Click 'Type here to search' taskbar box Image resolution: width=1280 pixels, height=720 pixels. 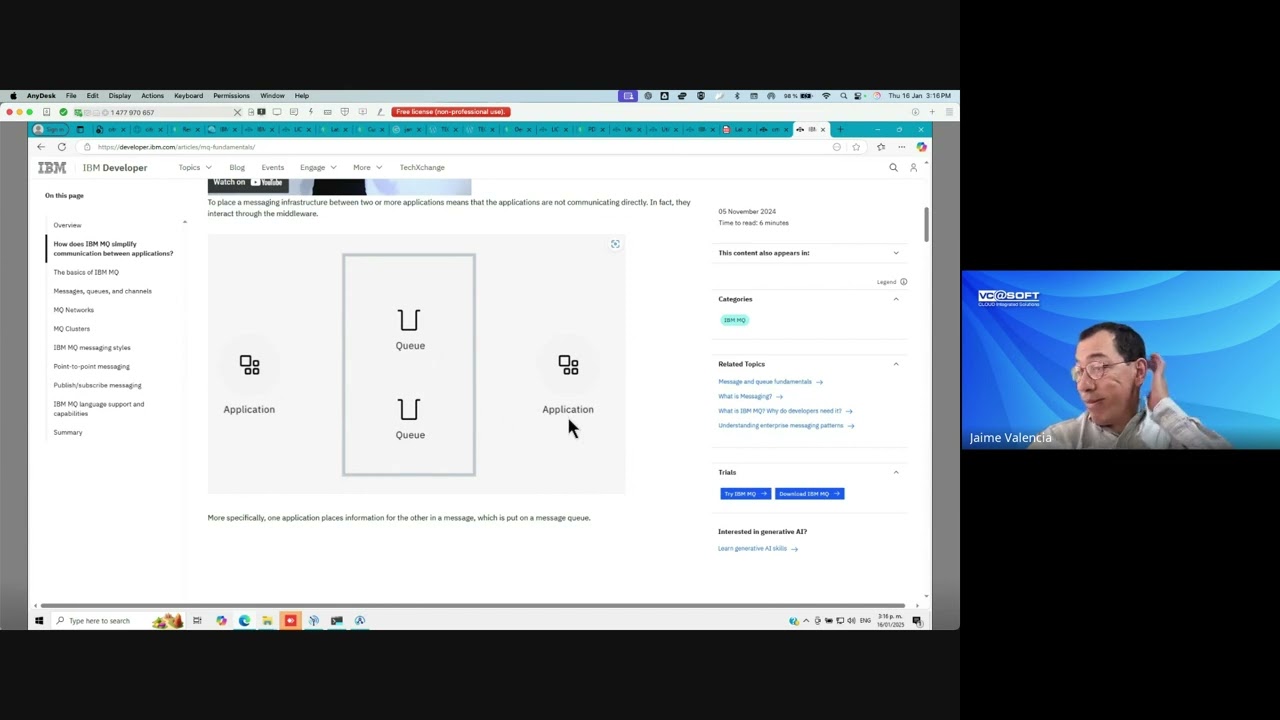pos(118,621)
